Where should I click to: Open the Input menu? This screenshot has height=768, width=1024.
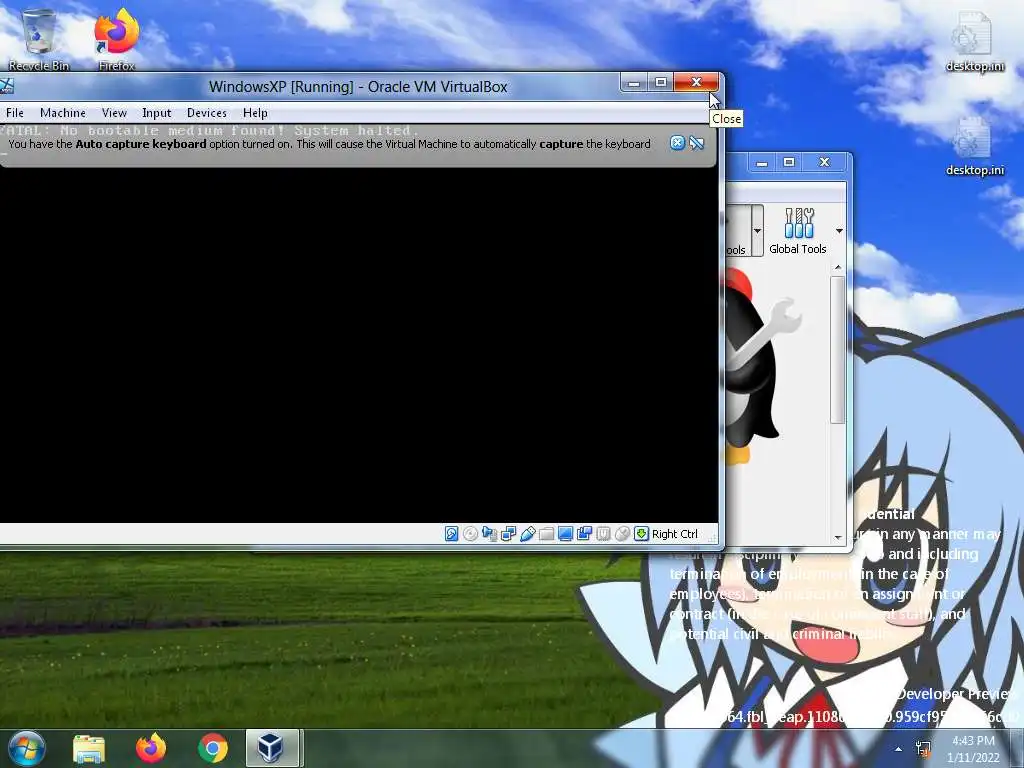point(157,113)
